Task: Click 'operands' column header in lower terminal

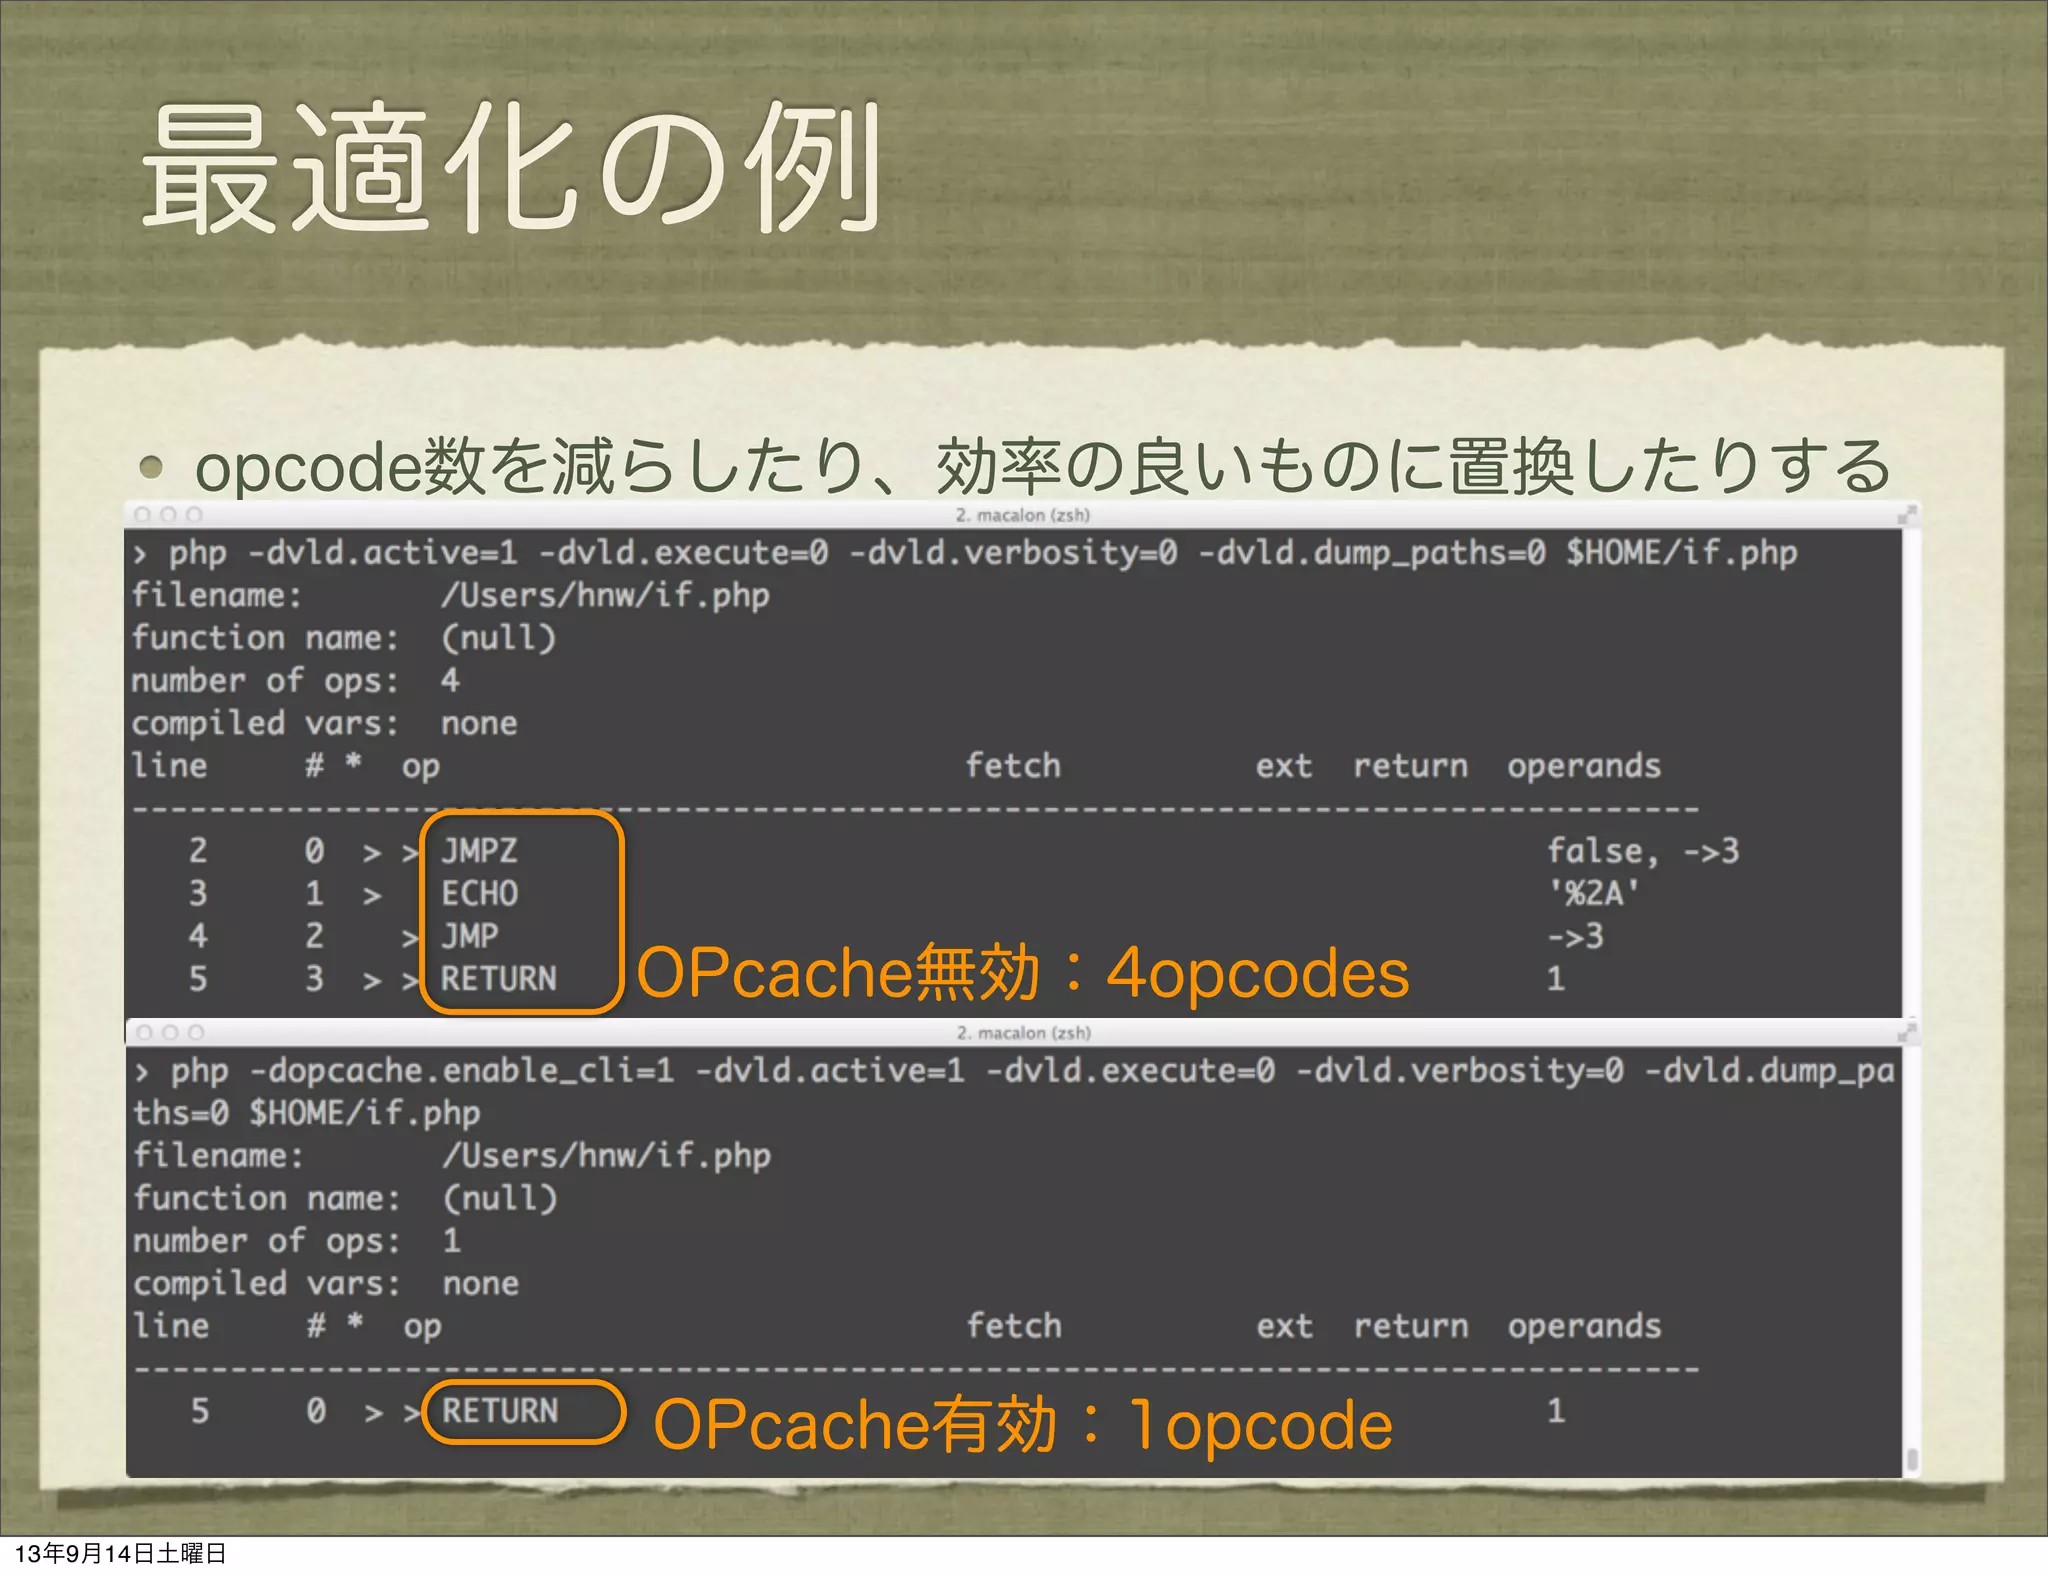Action: point(1585,1326)
